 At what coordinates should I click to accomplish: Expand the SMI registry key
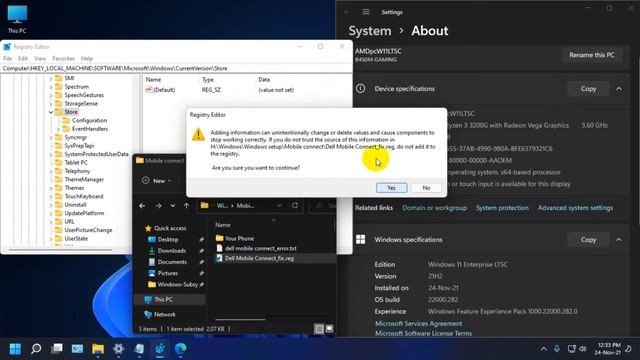[51, 78]
